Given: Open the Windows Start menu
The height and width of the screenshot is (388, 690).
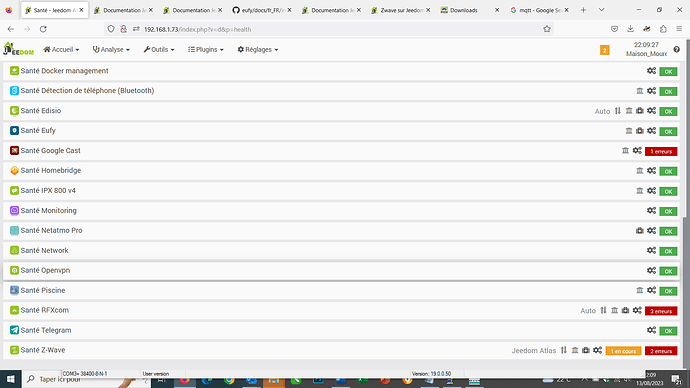Looking at the screenshot, I should click(11, 379).
